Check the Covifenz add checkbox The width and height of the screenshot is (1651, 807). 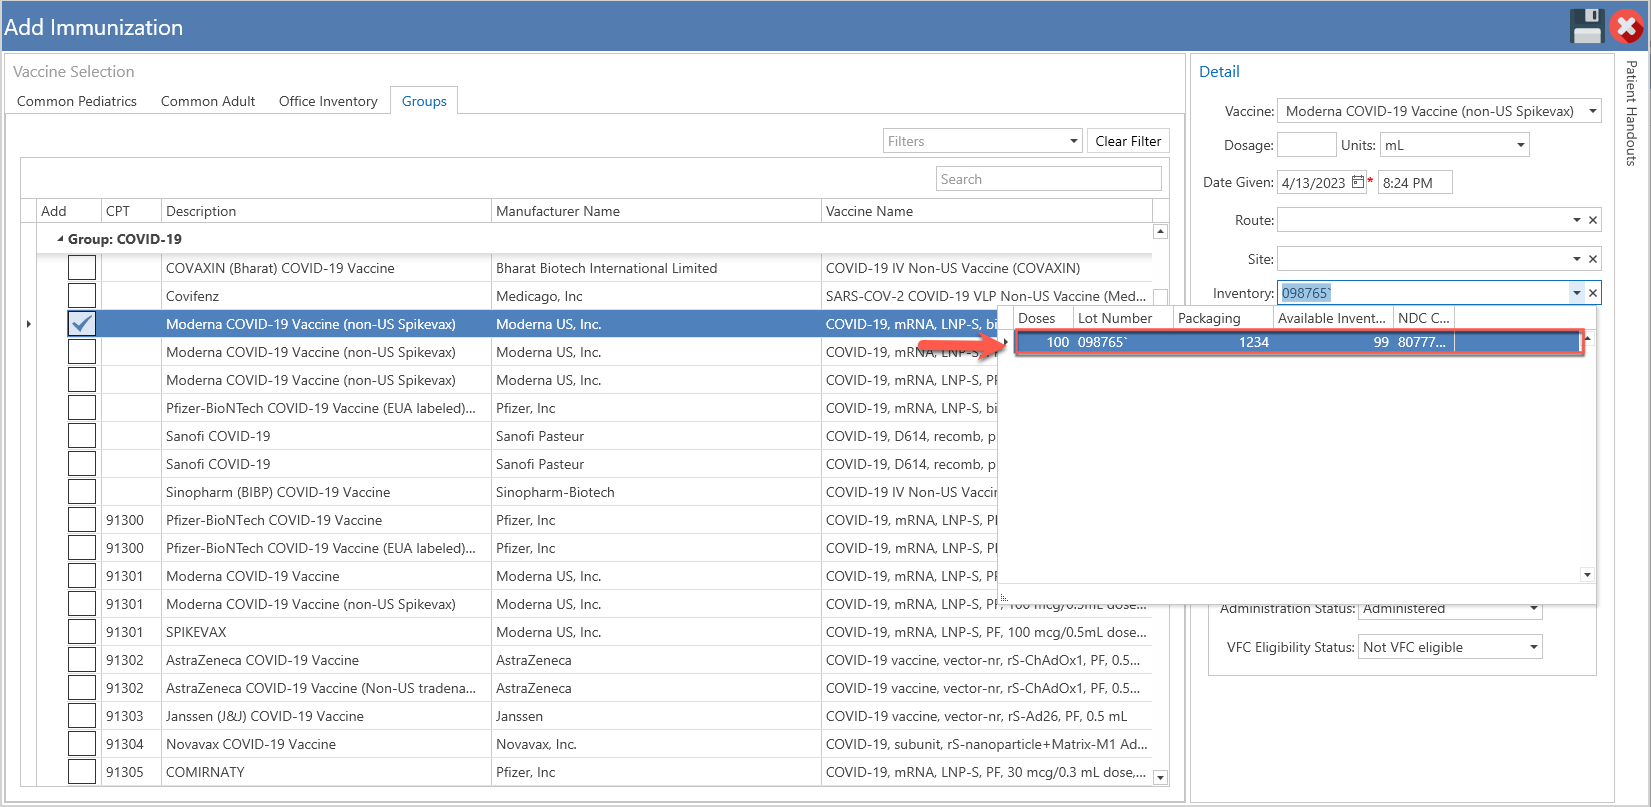click(x=82, y=296)
